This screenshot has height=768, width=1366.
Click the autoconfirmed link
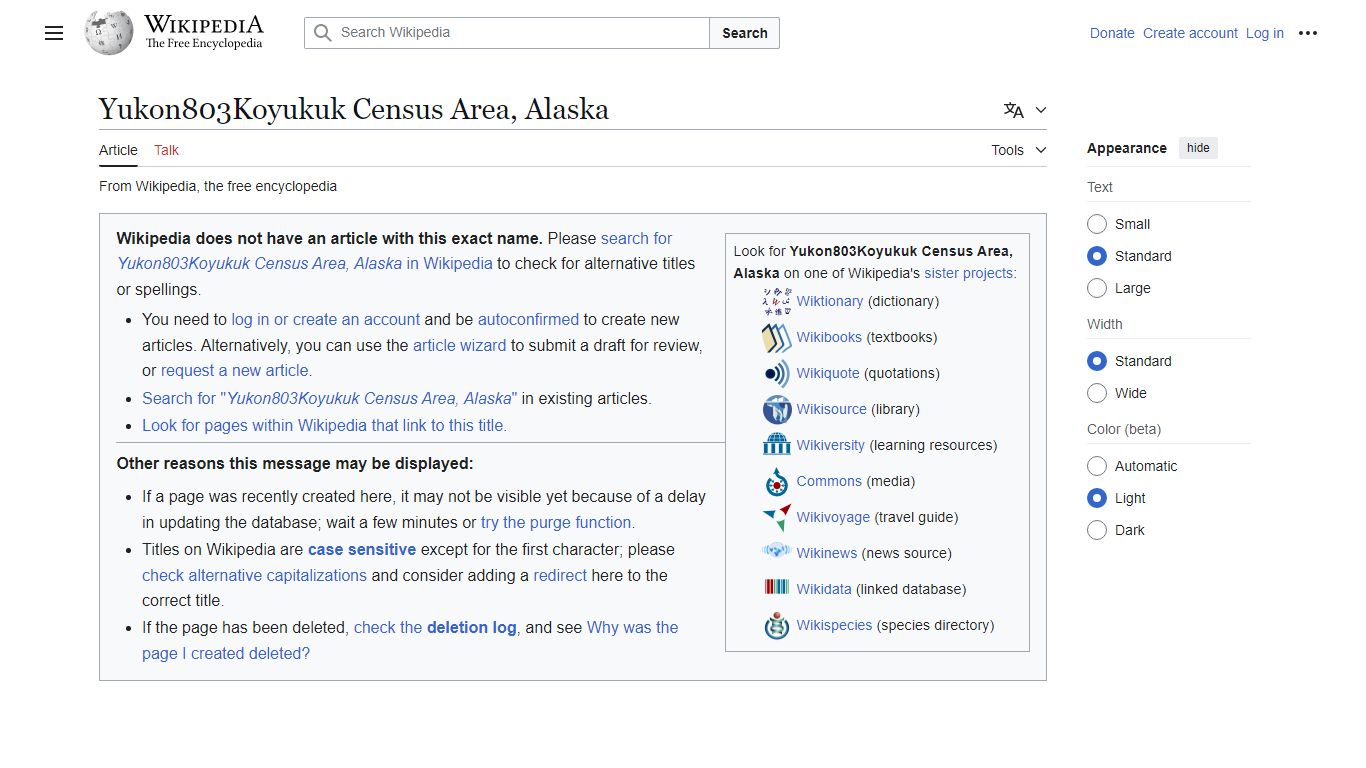point(528,319)
